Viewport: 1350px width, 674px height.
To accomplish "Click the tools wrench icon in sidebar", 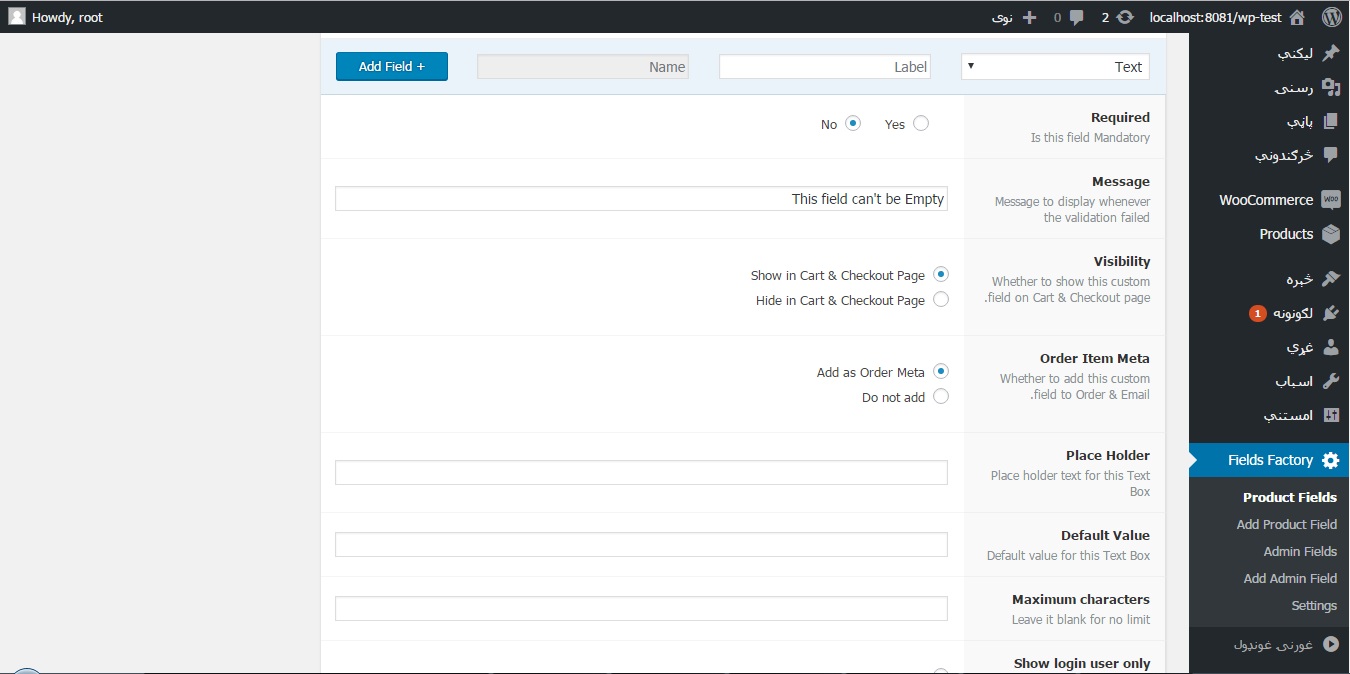I will pos(1331,381).
